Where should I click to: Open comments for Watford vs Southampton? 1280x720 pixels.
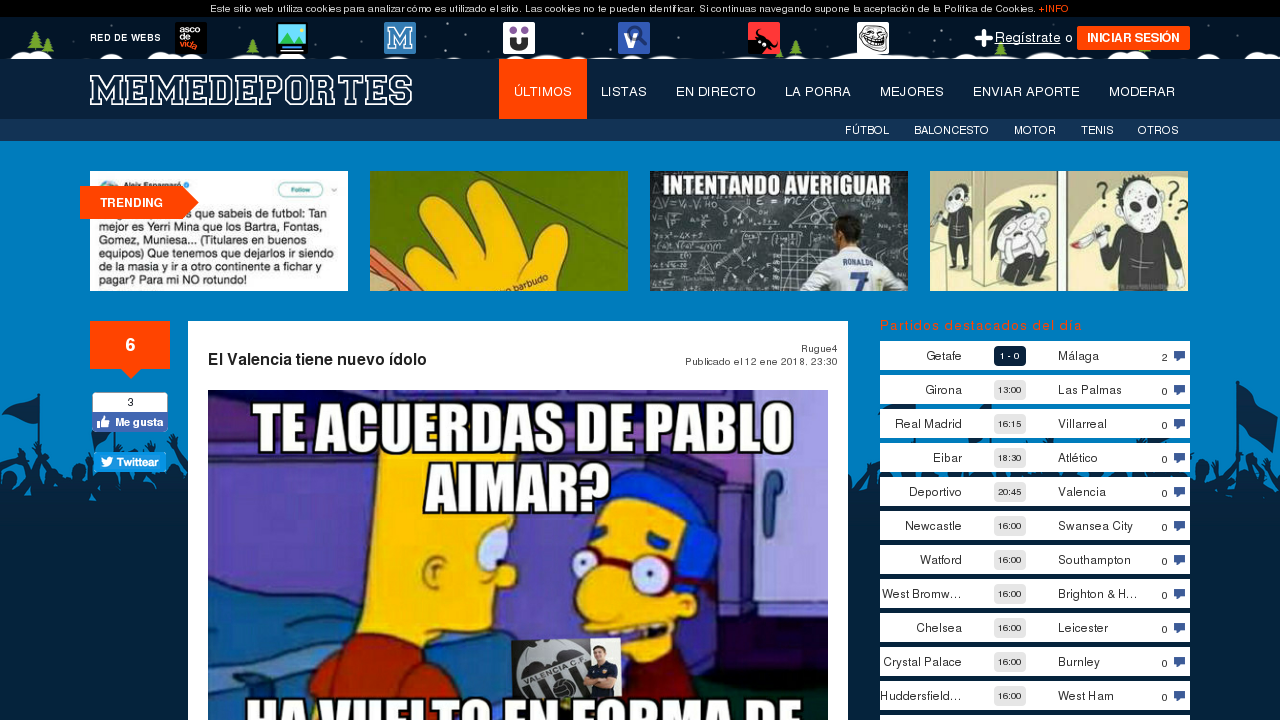point(1180,560)
